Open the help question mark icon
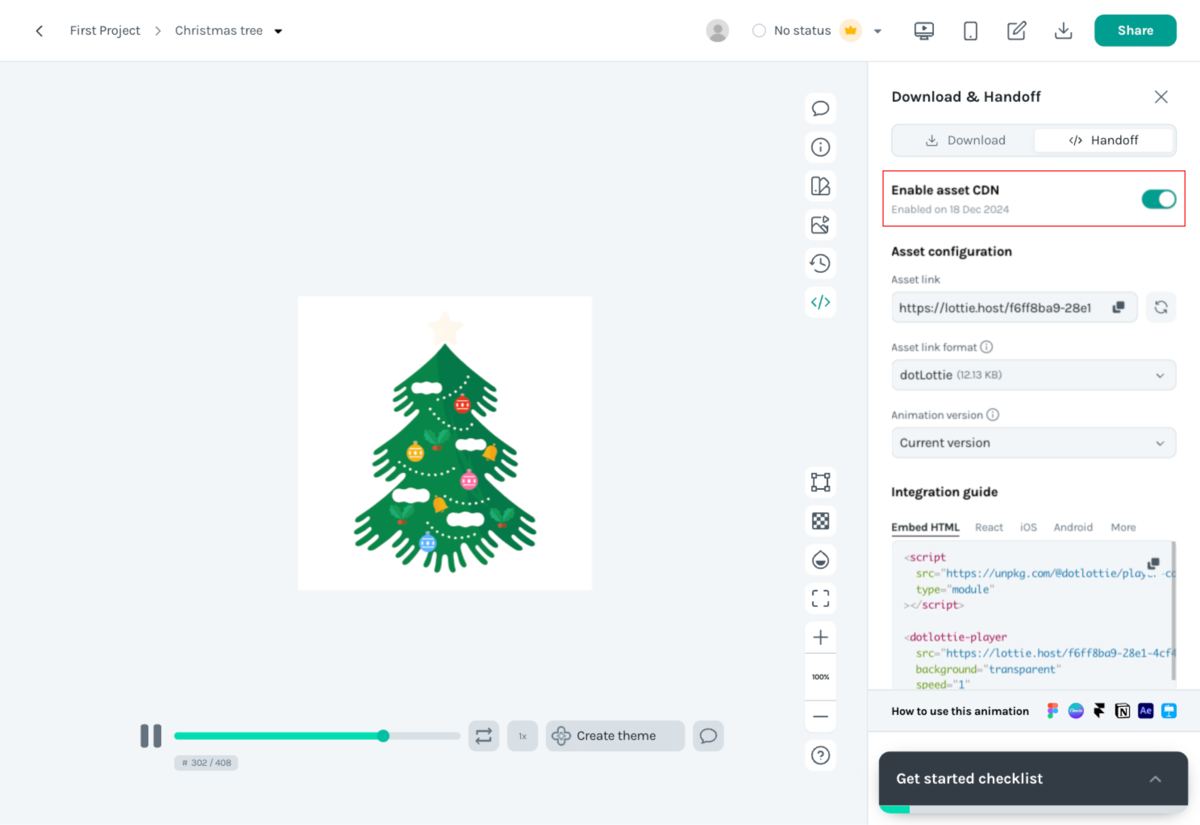 (x=820, y=755)
